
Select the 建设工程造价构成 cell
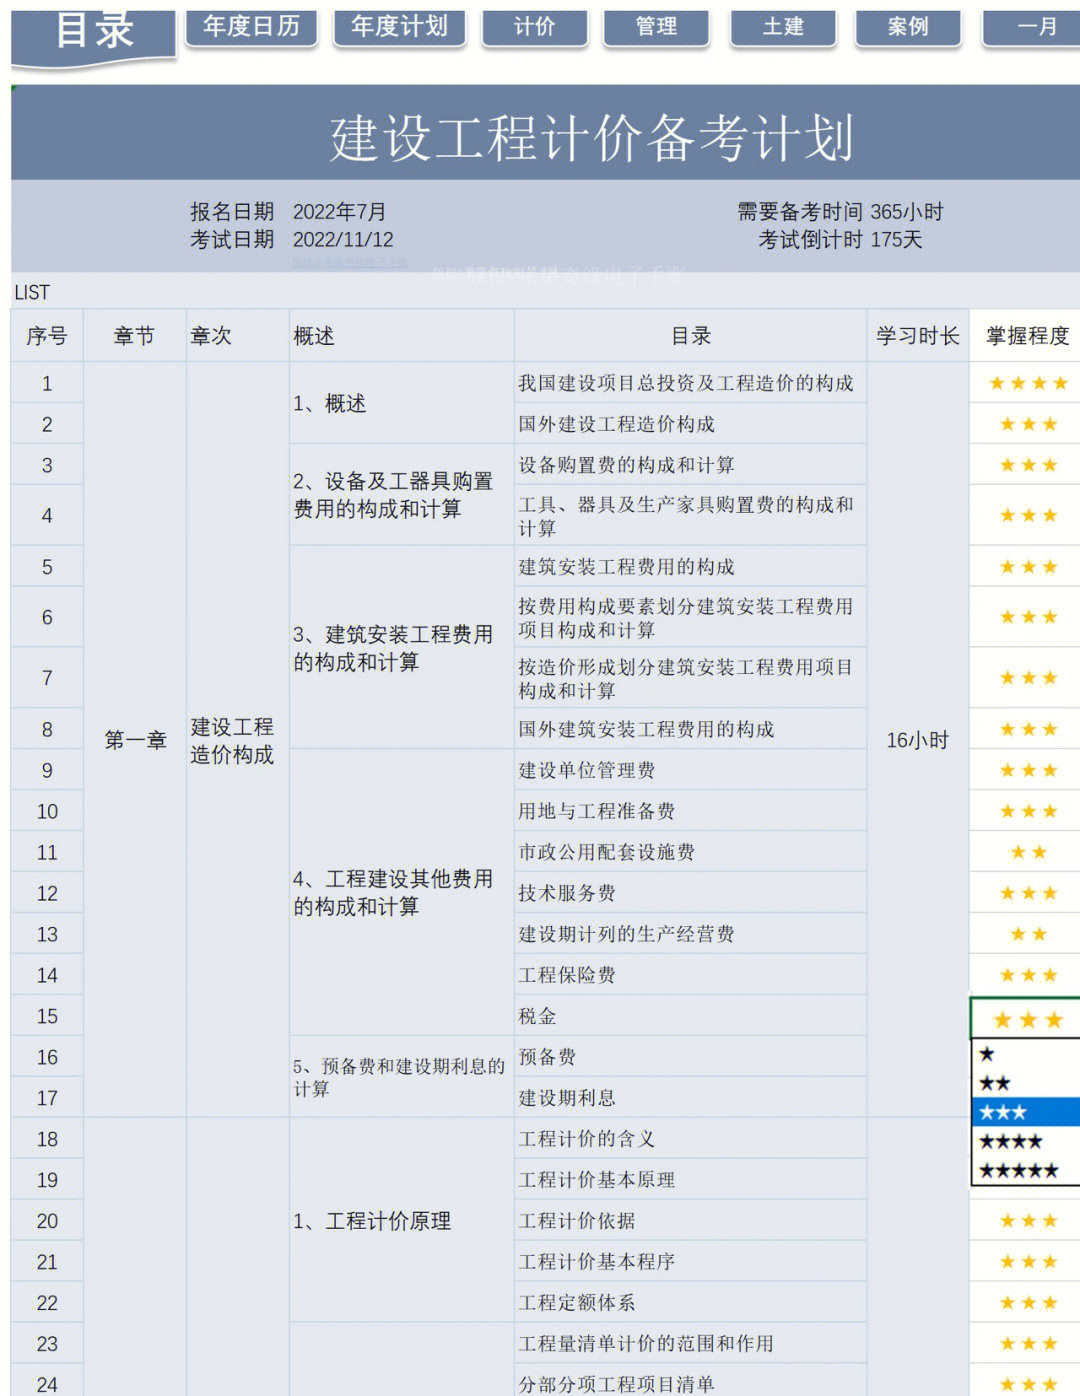click(x=237, y=740)
